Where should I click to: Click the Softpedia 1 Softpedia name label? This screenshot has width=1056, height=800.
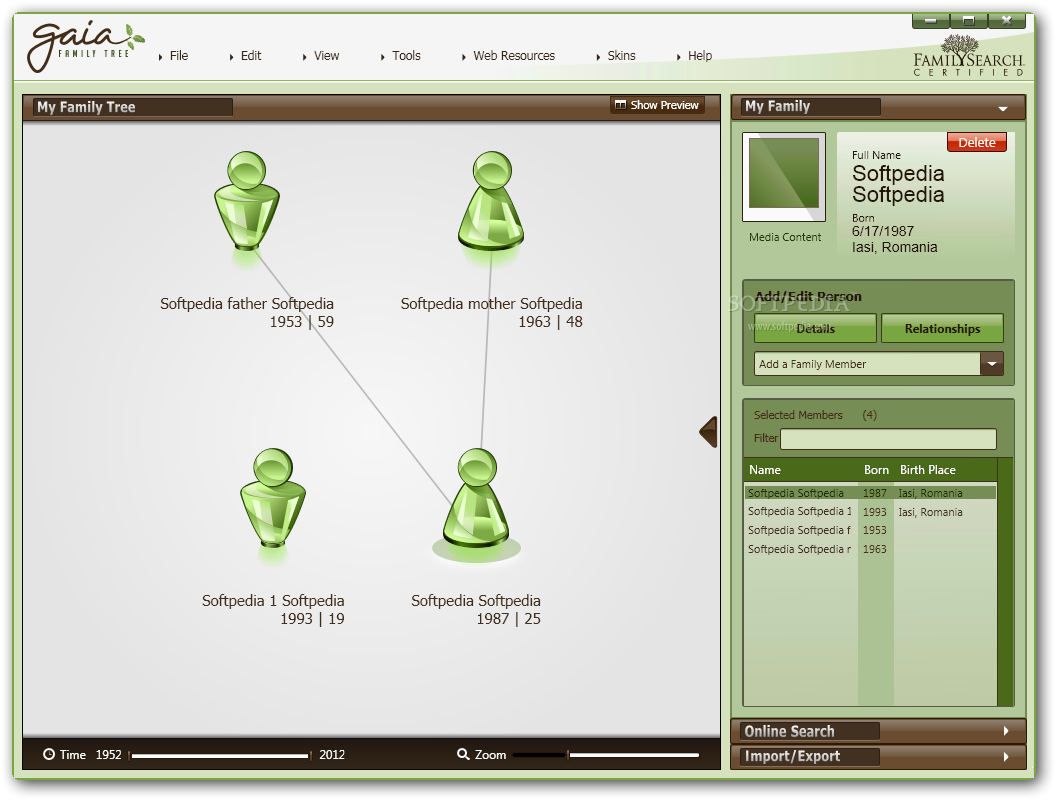[273, 601]
